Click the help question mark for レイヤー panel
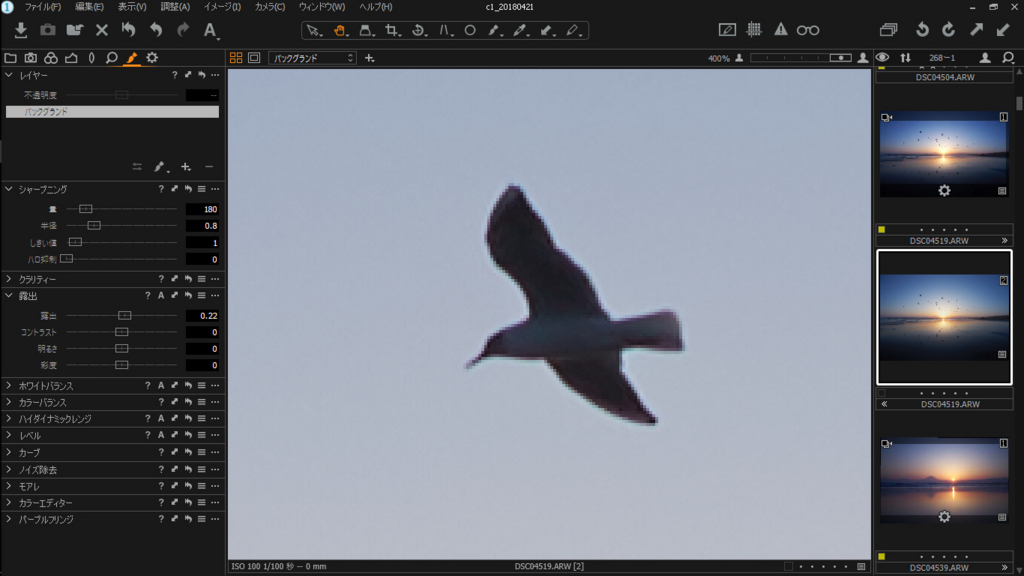This screenshot has width=1024, height=576. (x=174, y=76)
